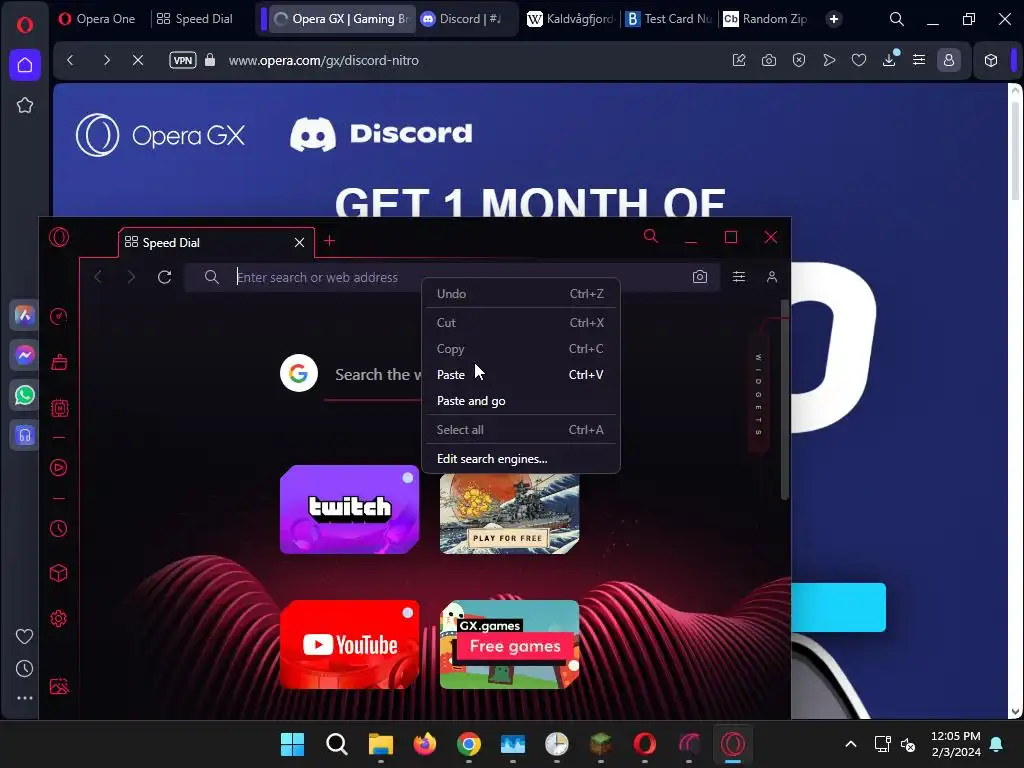The image size is (1024, 768).
Task: Click the Google logo on Speed Dial
Action: click(x=298, y=374)
